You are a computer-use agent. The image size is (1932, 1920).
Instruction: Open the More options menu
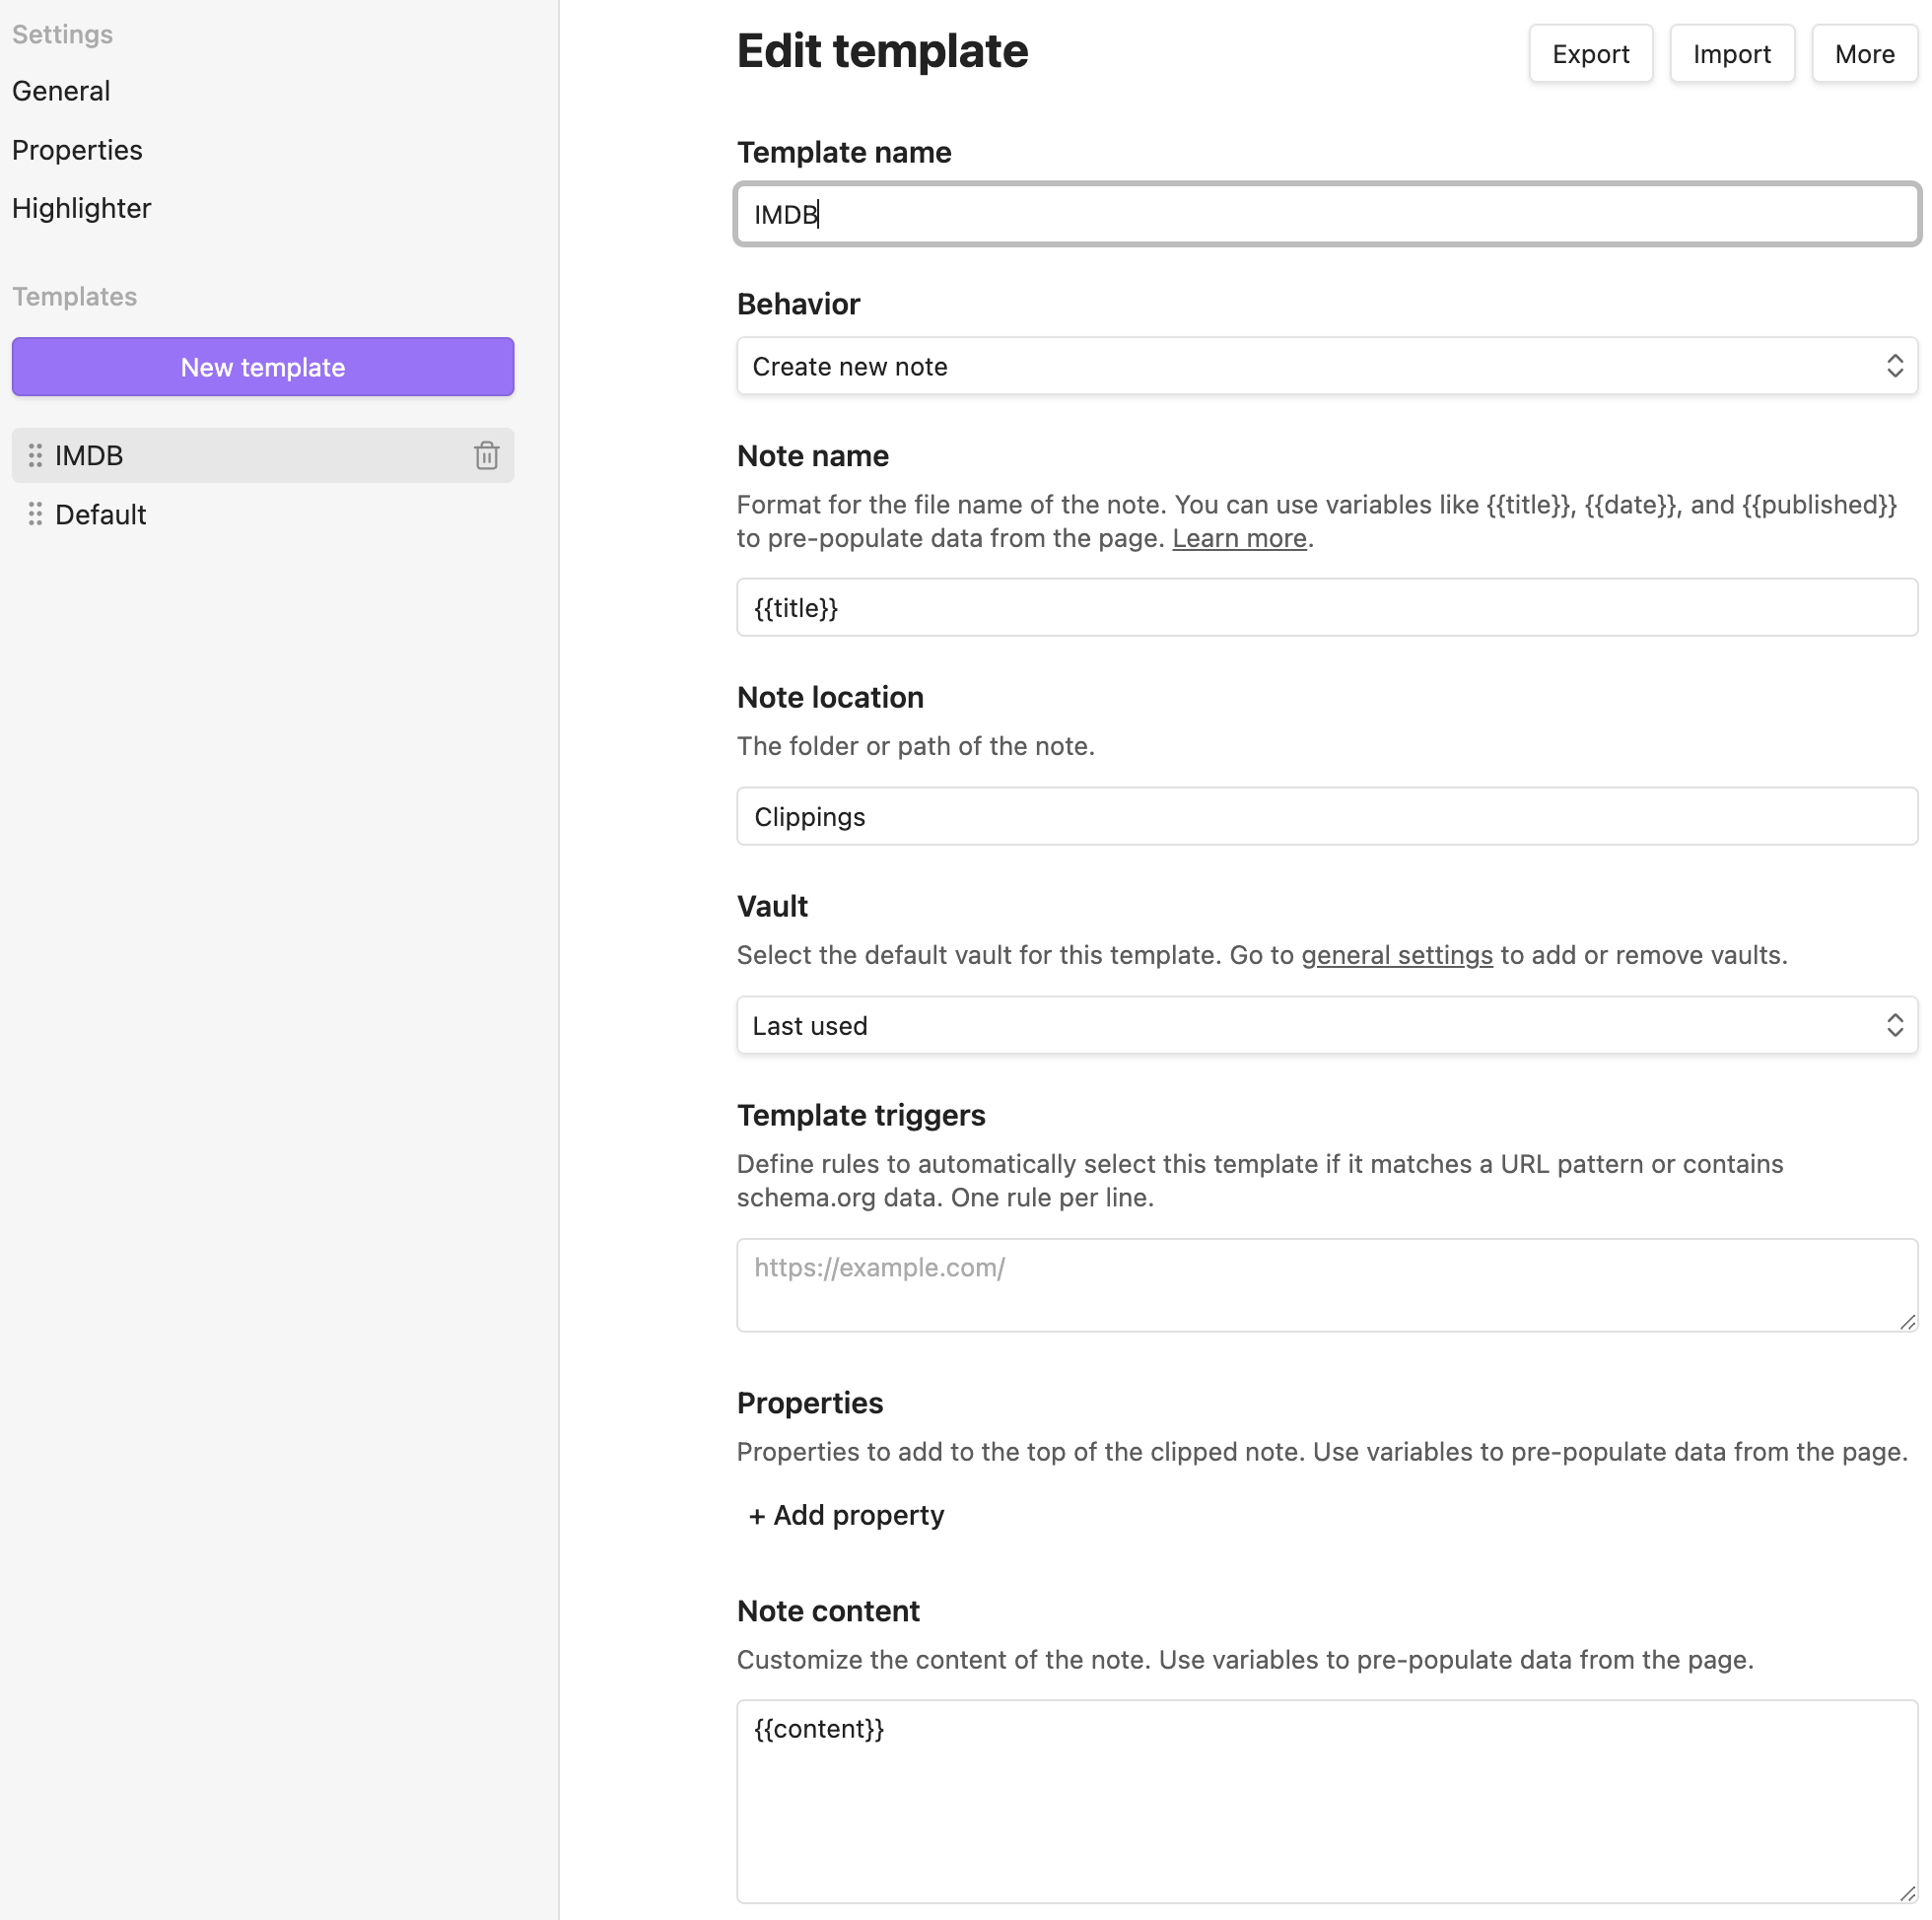[1863, 53]
